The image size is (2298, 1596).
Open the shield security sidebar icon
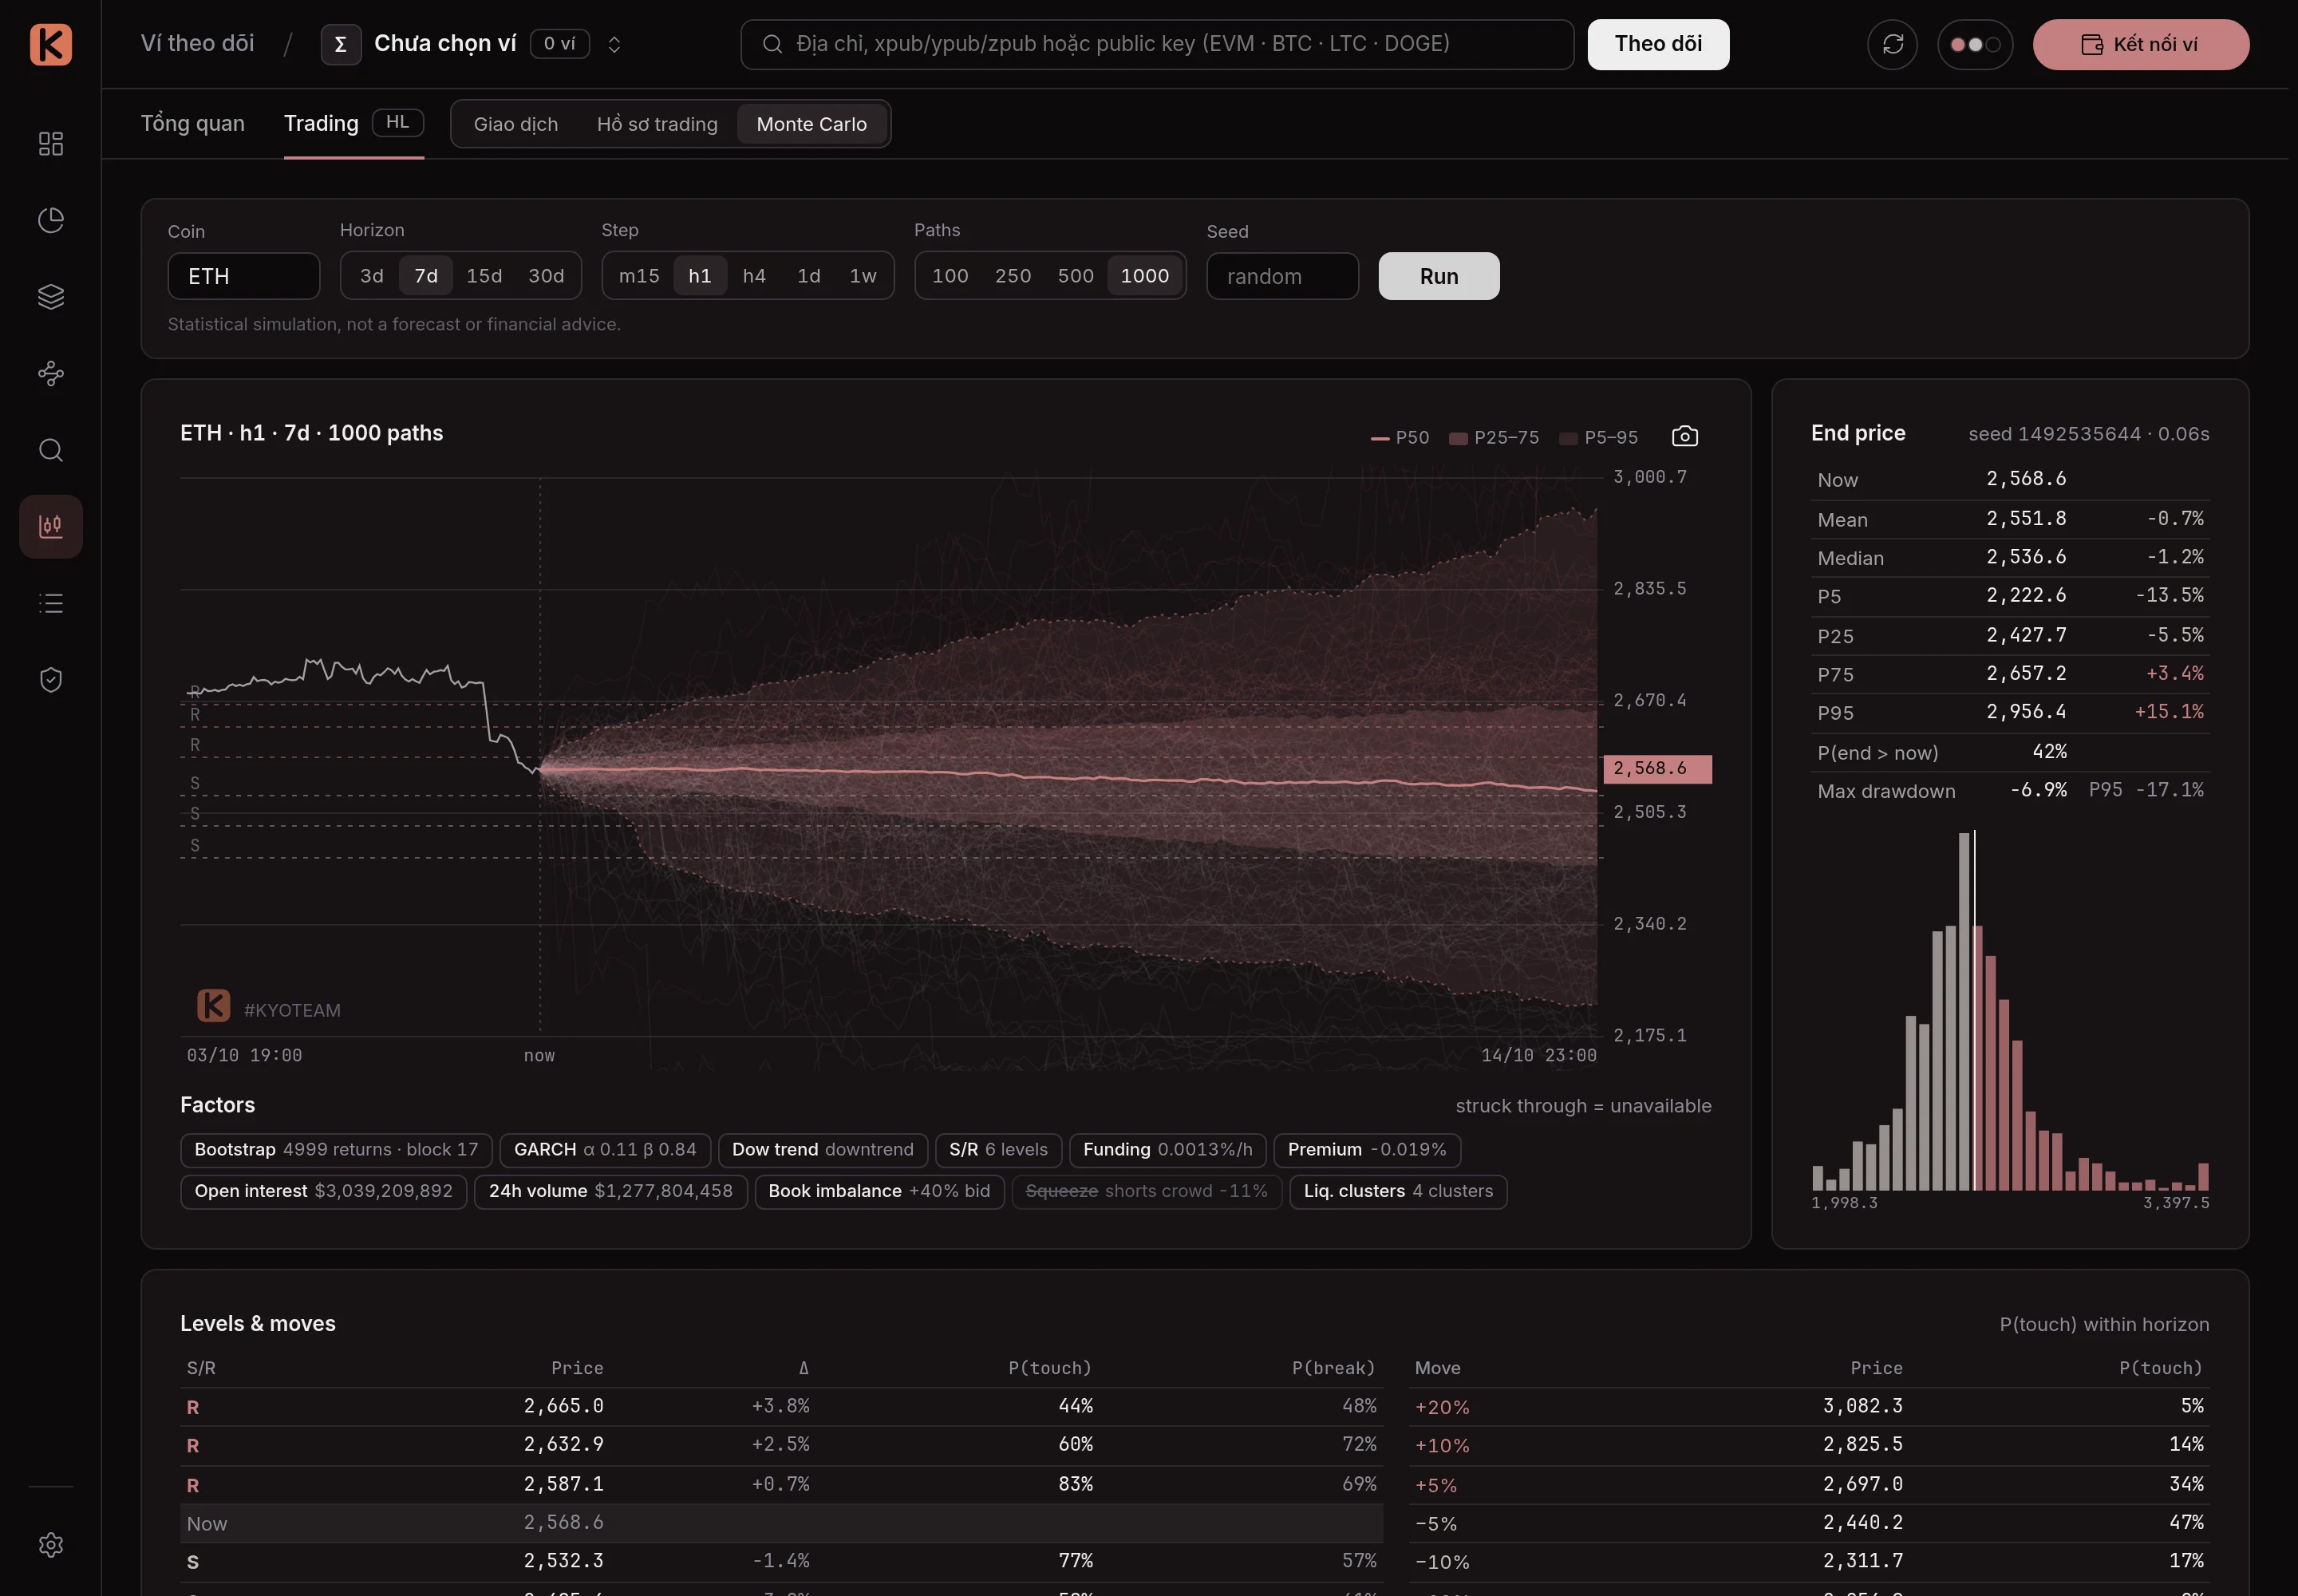(50, 680)
